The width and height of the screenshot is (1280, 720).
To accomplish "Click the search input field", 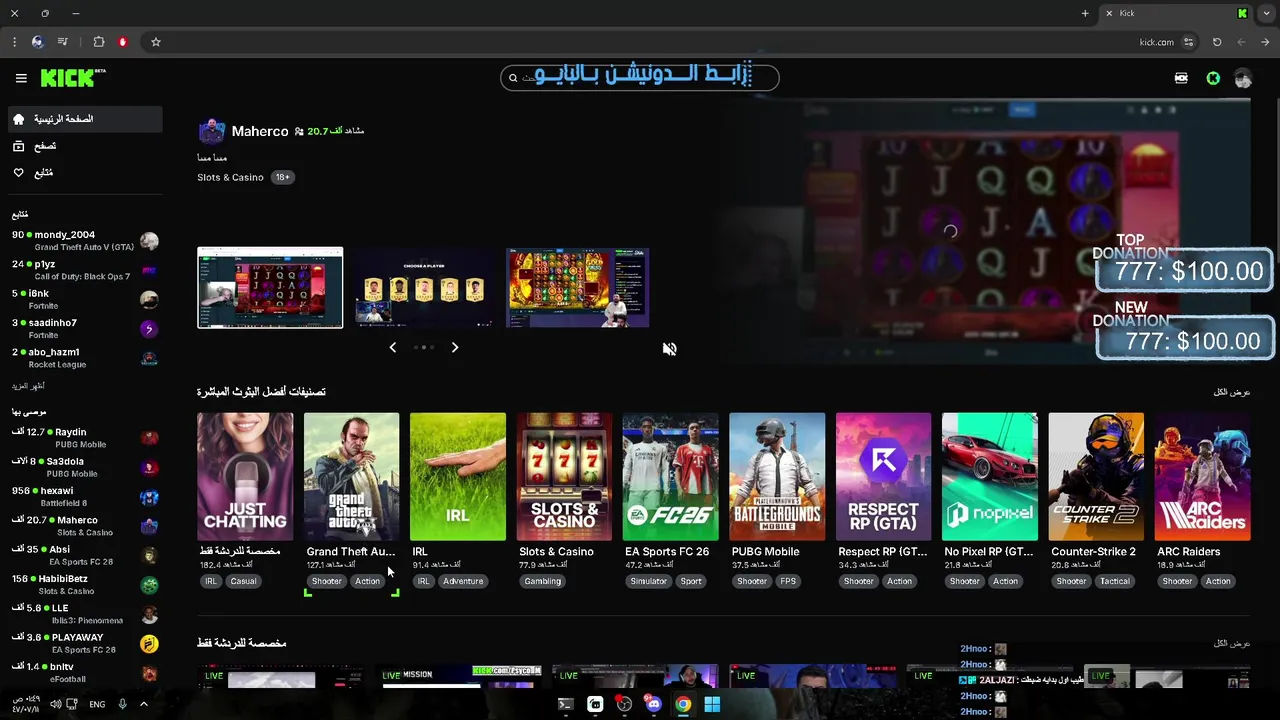I will tap(640, 77).
